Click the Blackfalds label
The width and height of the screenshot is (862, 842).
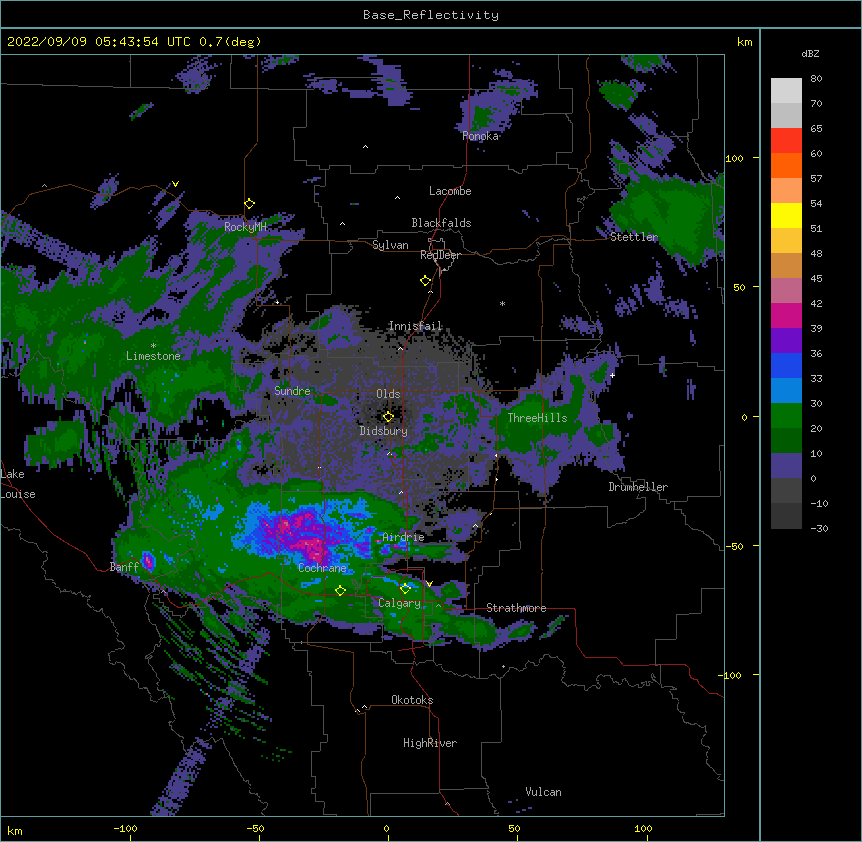pyautogui.click(x=441, y=223)
